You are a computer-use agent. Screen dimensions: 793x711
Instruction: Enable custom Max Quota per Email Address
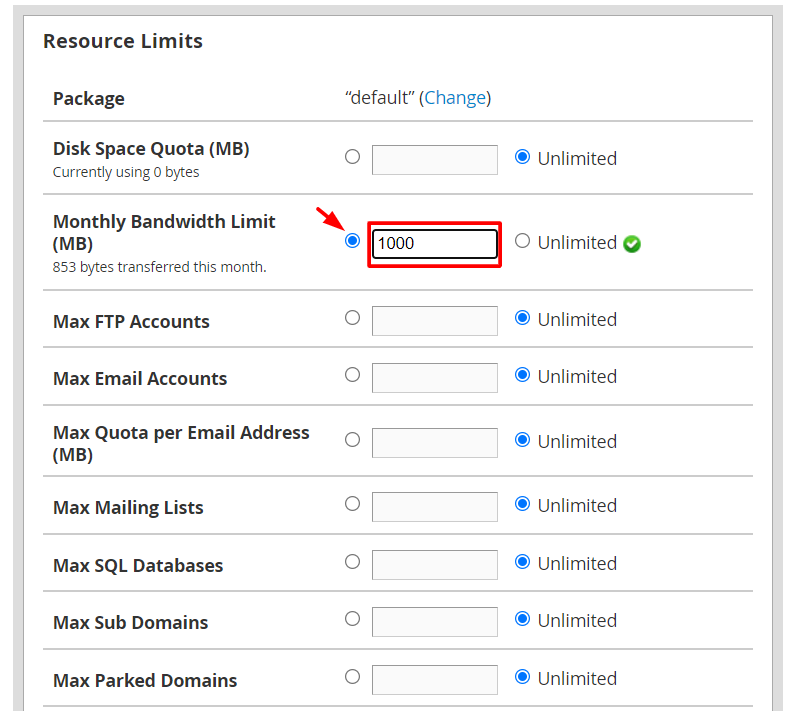coord(352,440)
